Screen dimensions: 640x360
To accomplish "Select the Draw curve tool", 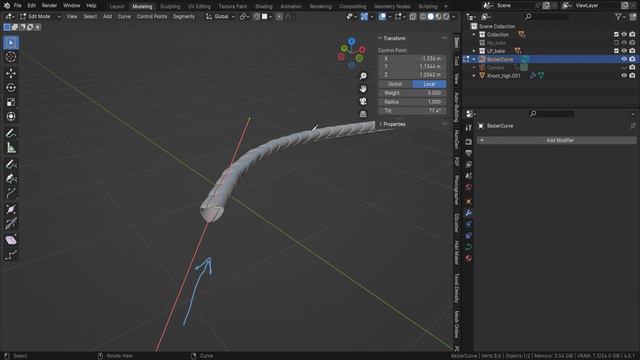I will (x=11, y=164).
